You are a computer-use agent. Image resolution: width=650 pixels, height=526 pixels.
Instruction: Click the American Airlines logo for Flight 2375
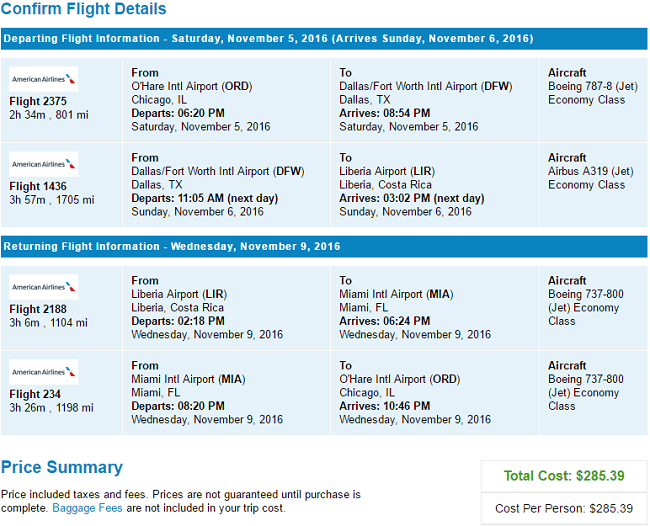click(x=44, y=79)
